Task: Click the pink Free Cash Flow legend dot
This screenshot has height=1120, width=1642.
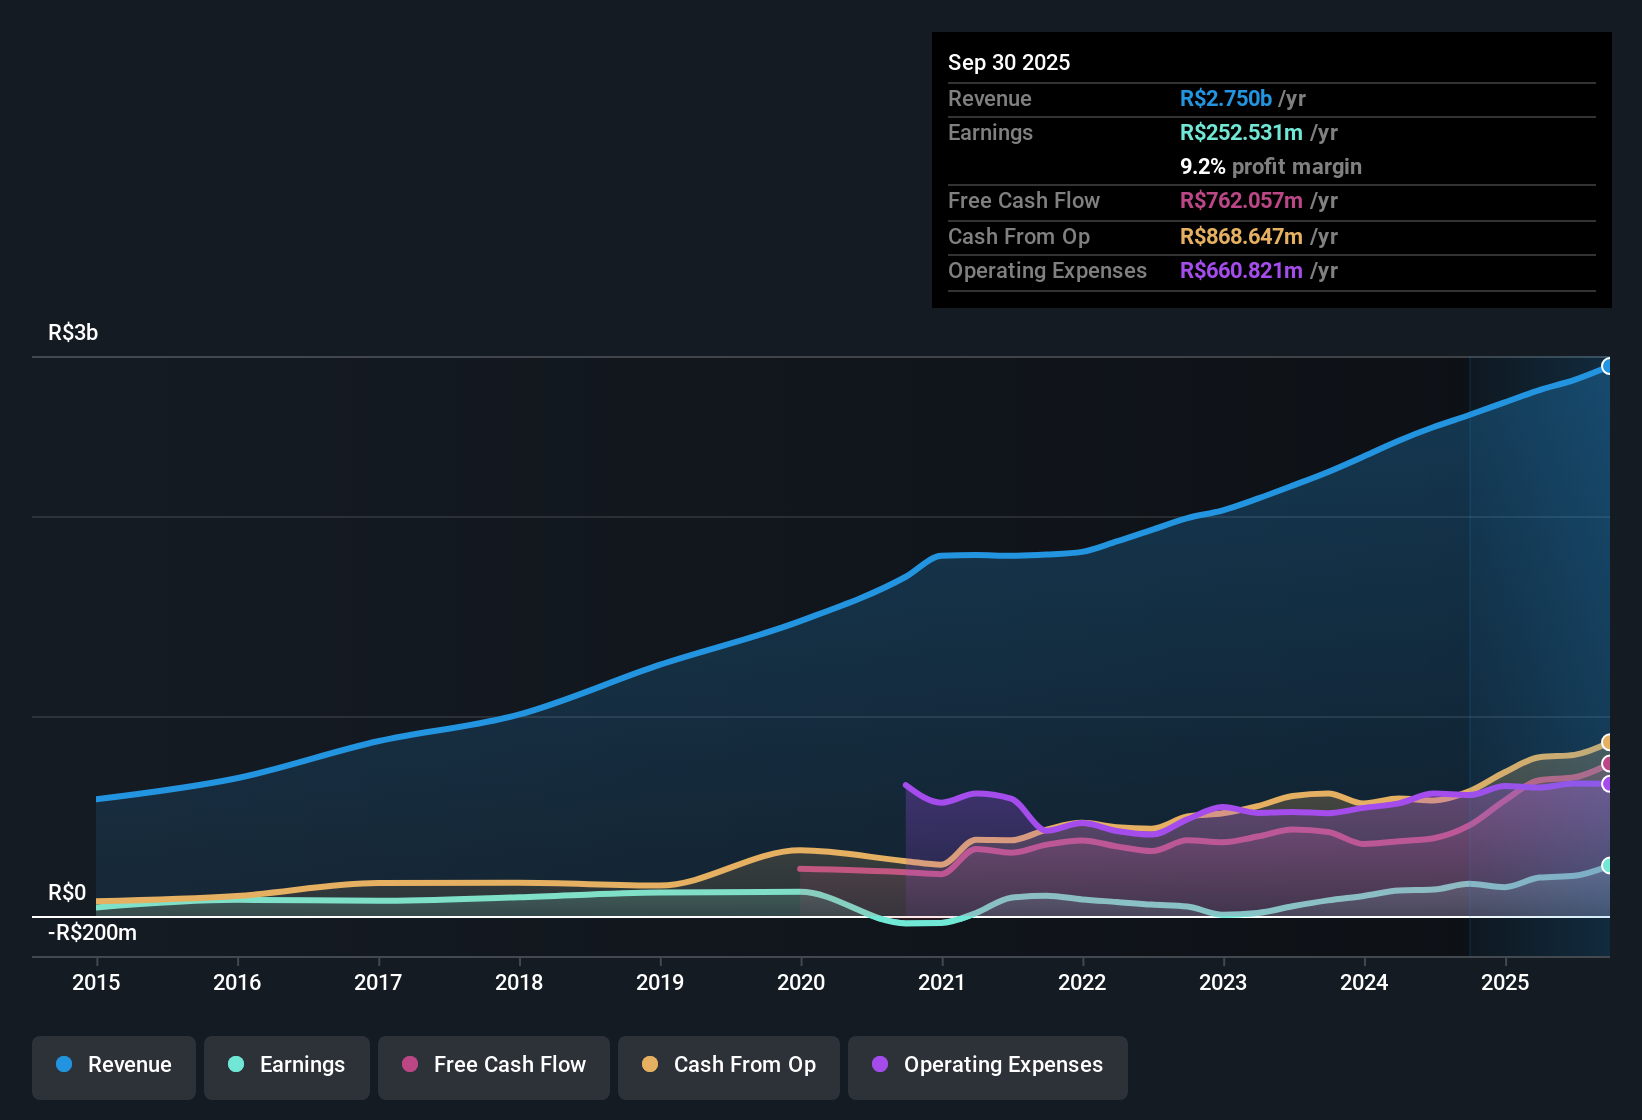Action: pos(408,1065)
